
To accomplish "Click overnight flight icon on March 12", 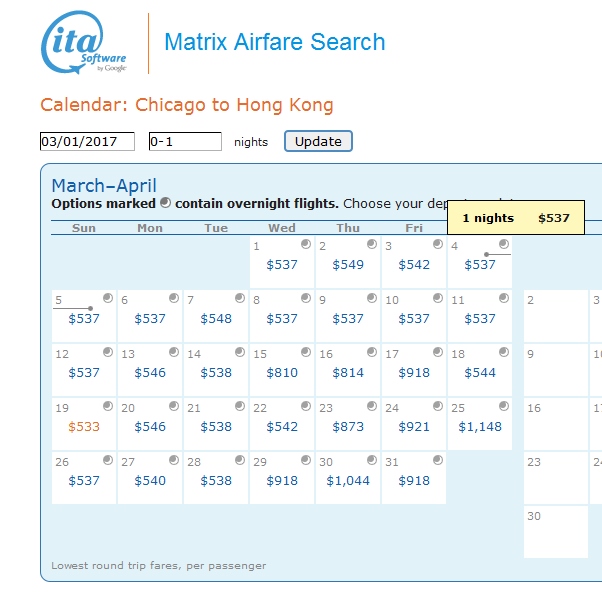I will click(x=107, y=352).
